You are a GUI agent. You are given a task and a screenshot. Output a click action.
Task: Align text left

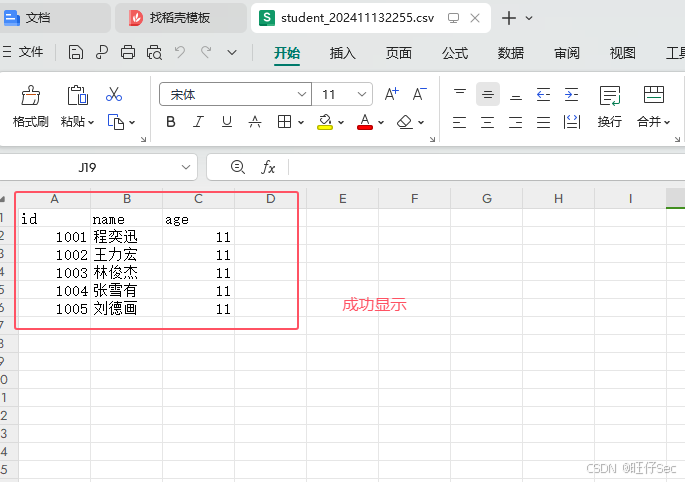[x=460, y=122]
